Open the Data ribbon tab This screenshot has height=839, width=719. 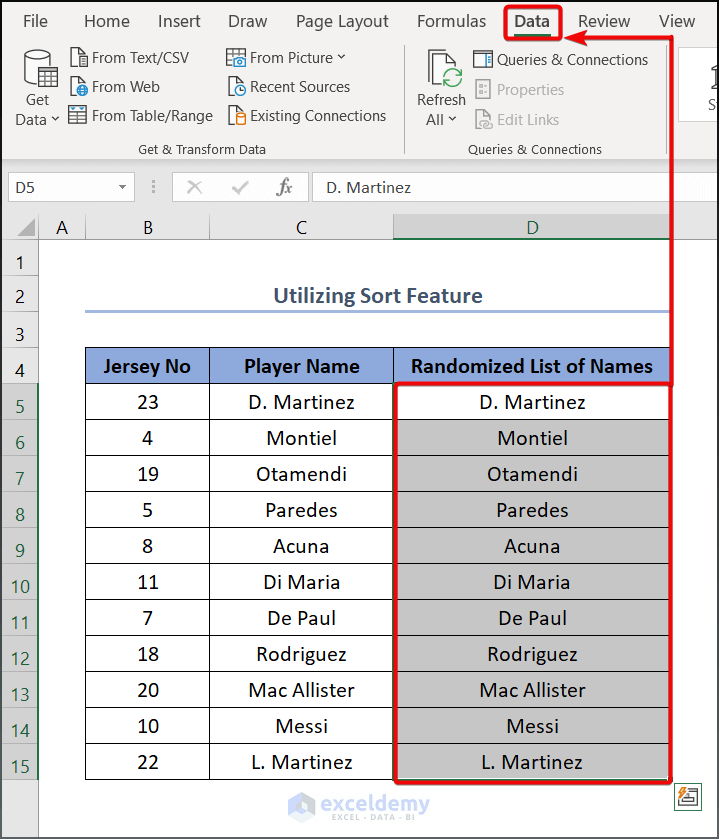click(x=532, y=22)
